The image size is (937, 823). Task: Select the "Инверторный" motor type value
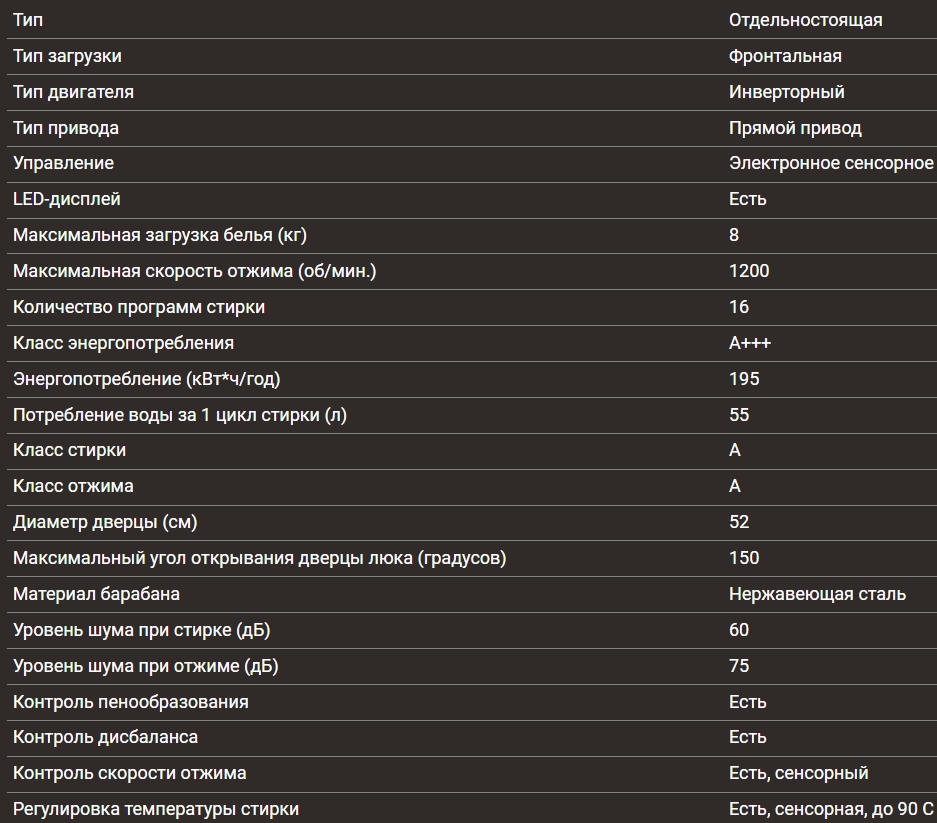(x=786, y=92)
